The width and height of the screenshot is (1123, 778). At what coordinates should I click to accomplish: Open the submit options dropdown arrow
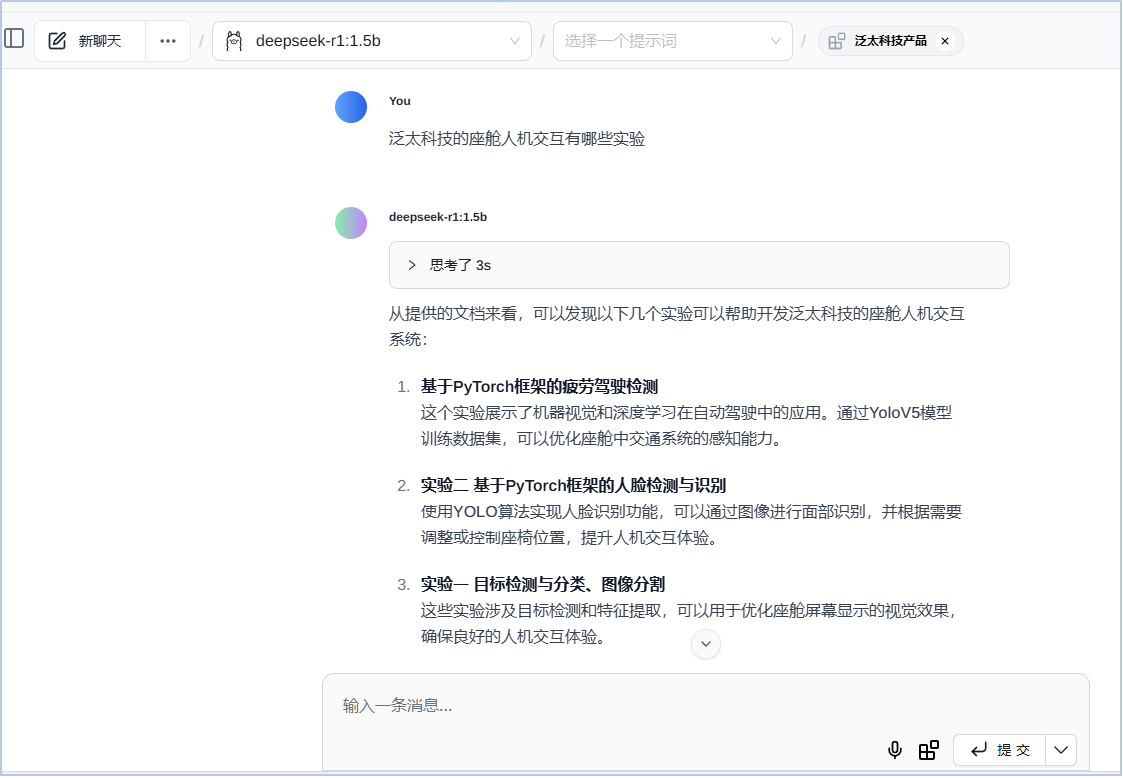[1061, 750]
